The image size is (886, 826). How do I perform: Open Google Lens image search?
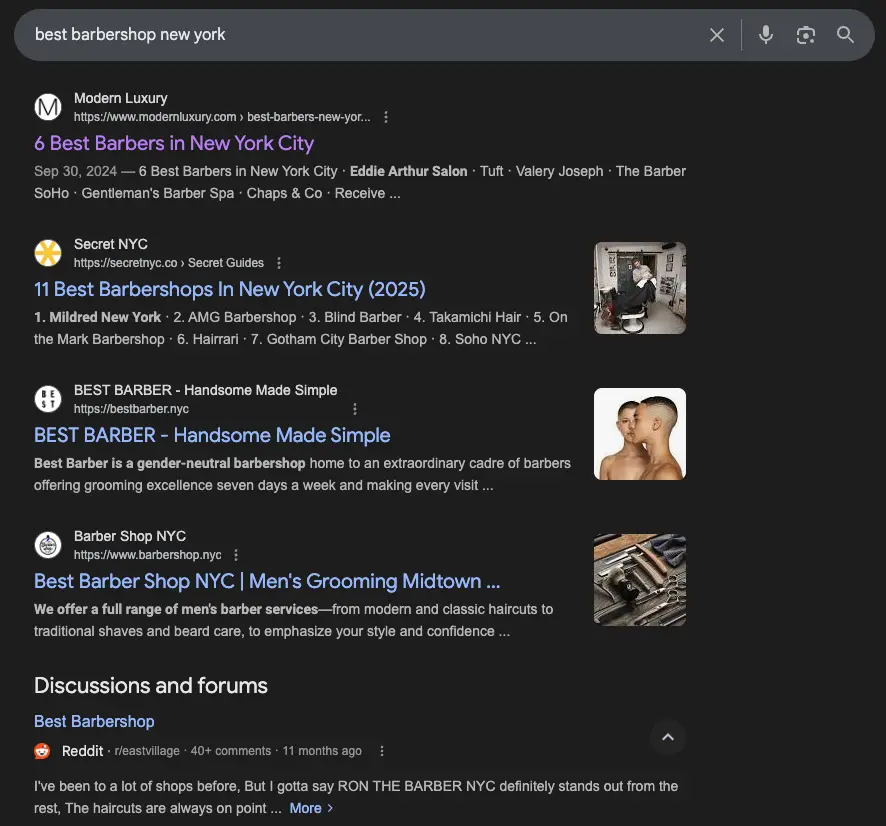(x=806, y=34)
